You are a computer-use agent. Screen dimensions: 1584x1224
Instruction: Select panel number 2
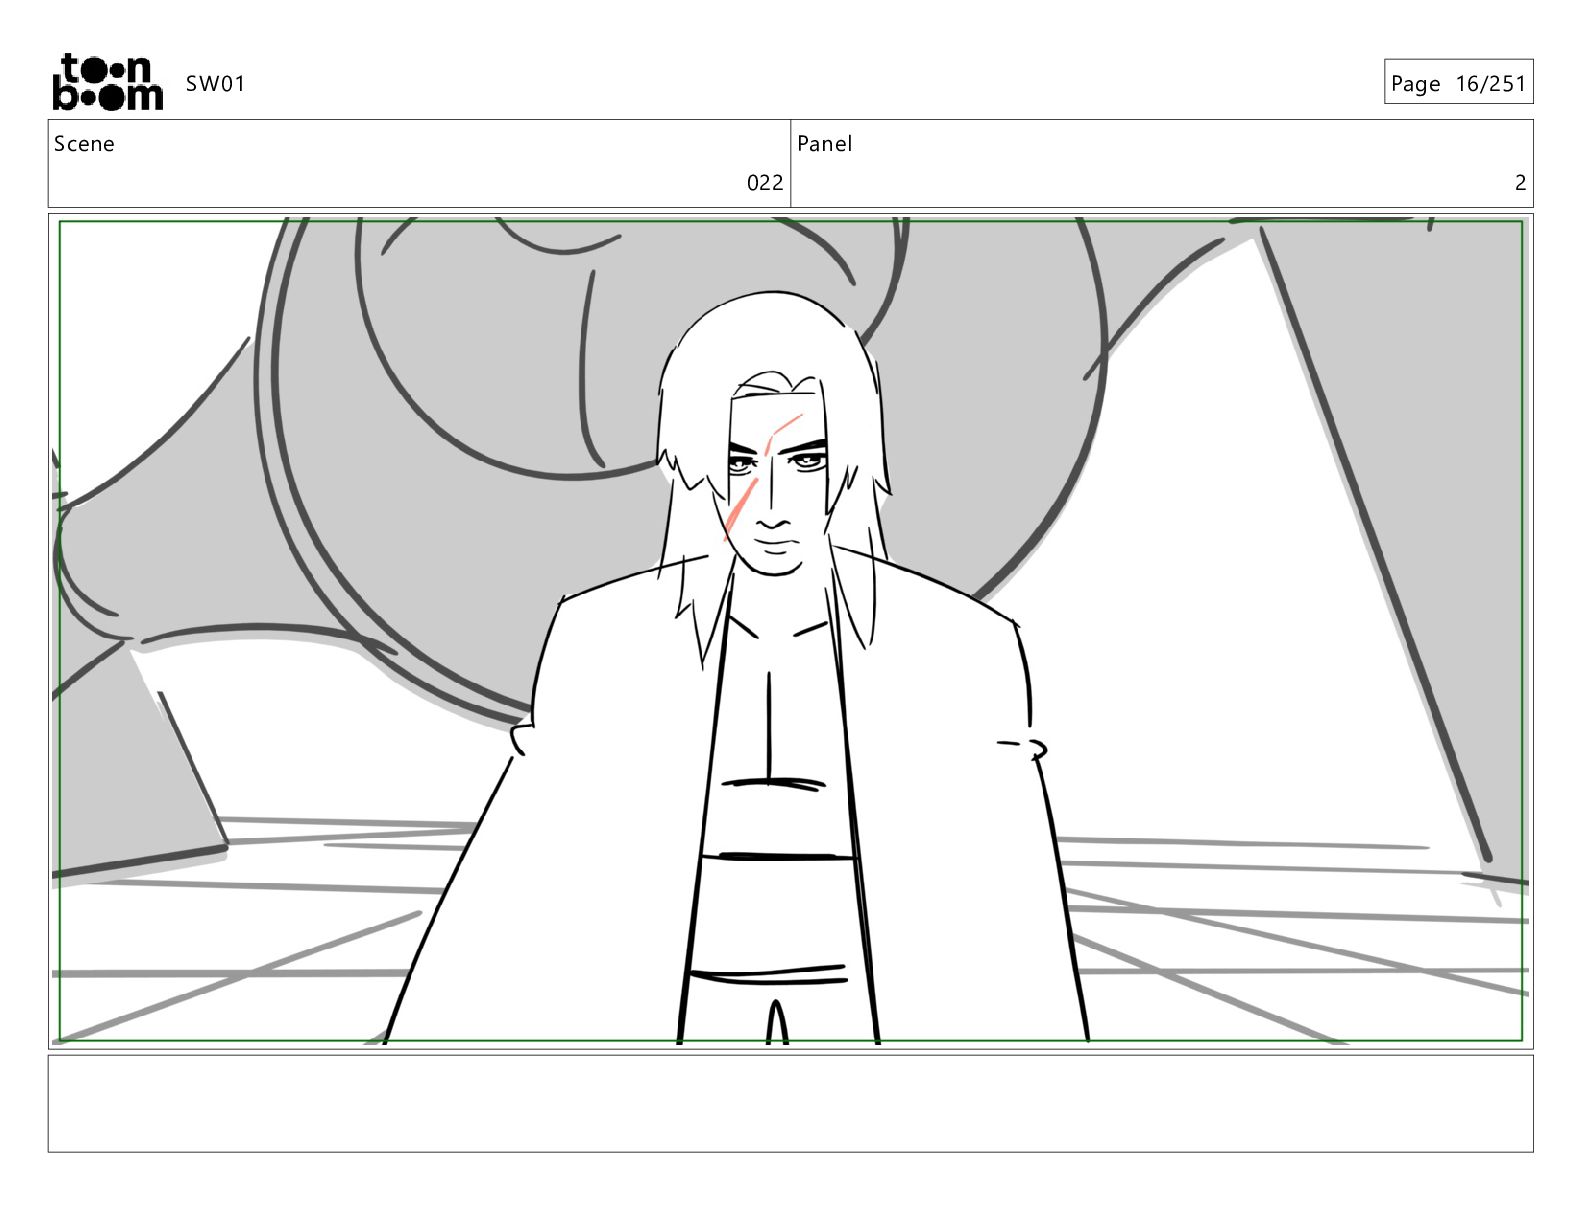1520,182
